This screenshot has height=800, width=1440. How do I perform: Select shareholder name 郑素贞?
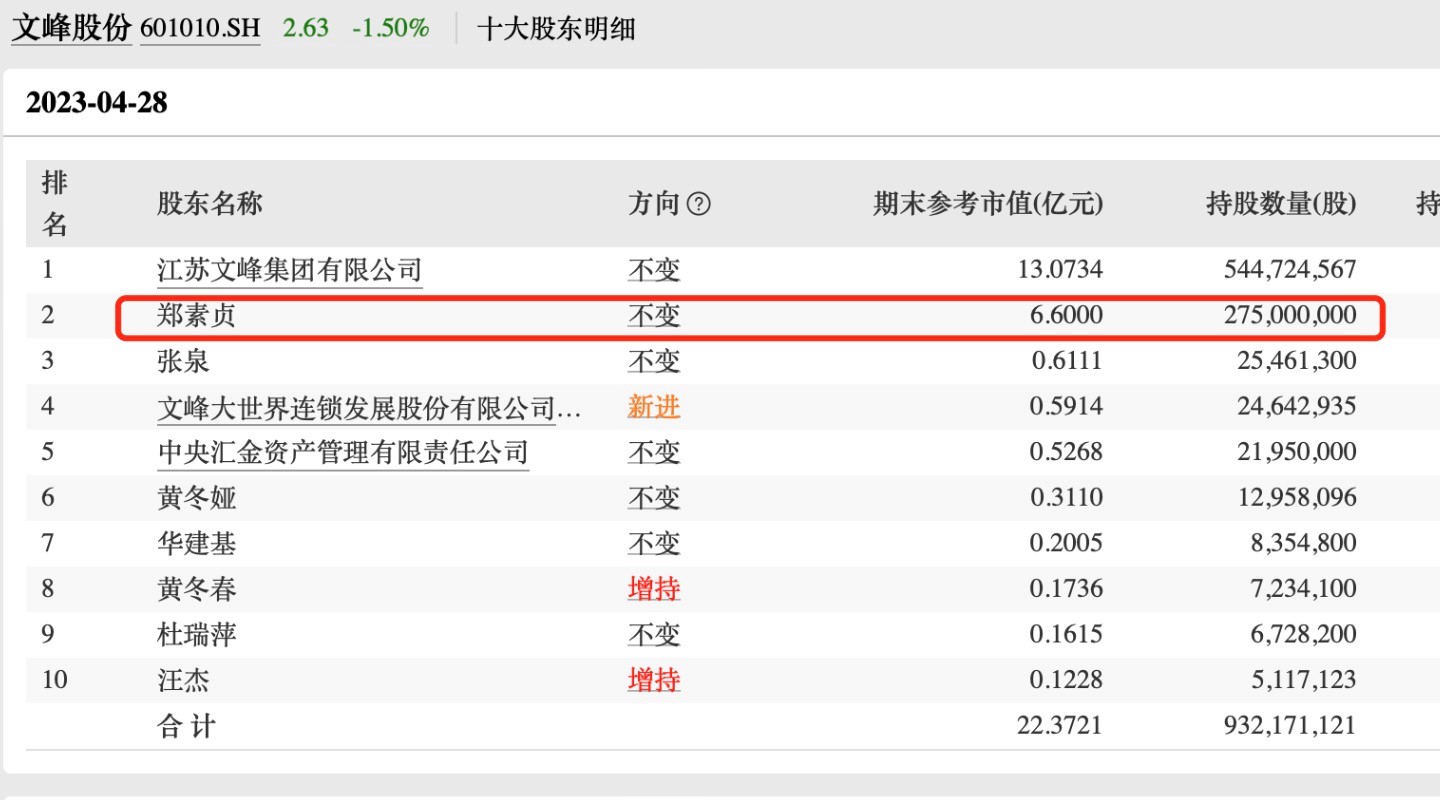[197, 316]
